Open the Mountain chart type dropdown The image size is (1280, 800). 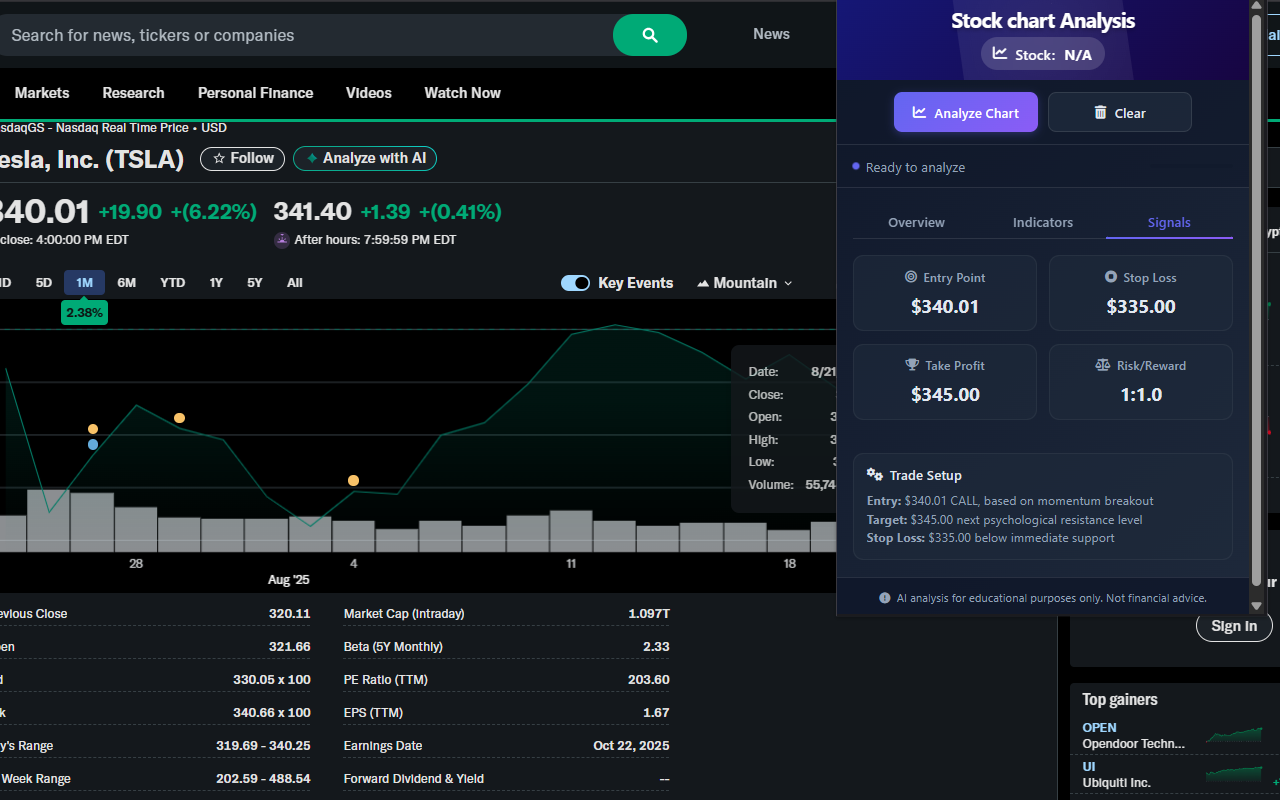coord(745,283)
